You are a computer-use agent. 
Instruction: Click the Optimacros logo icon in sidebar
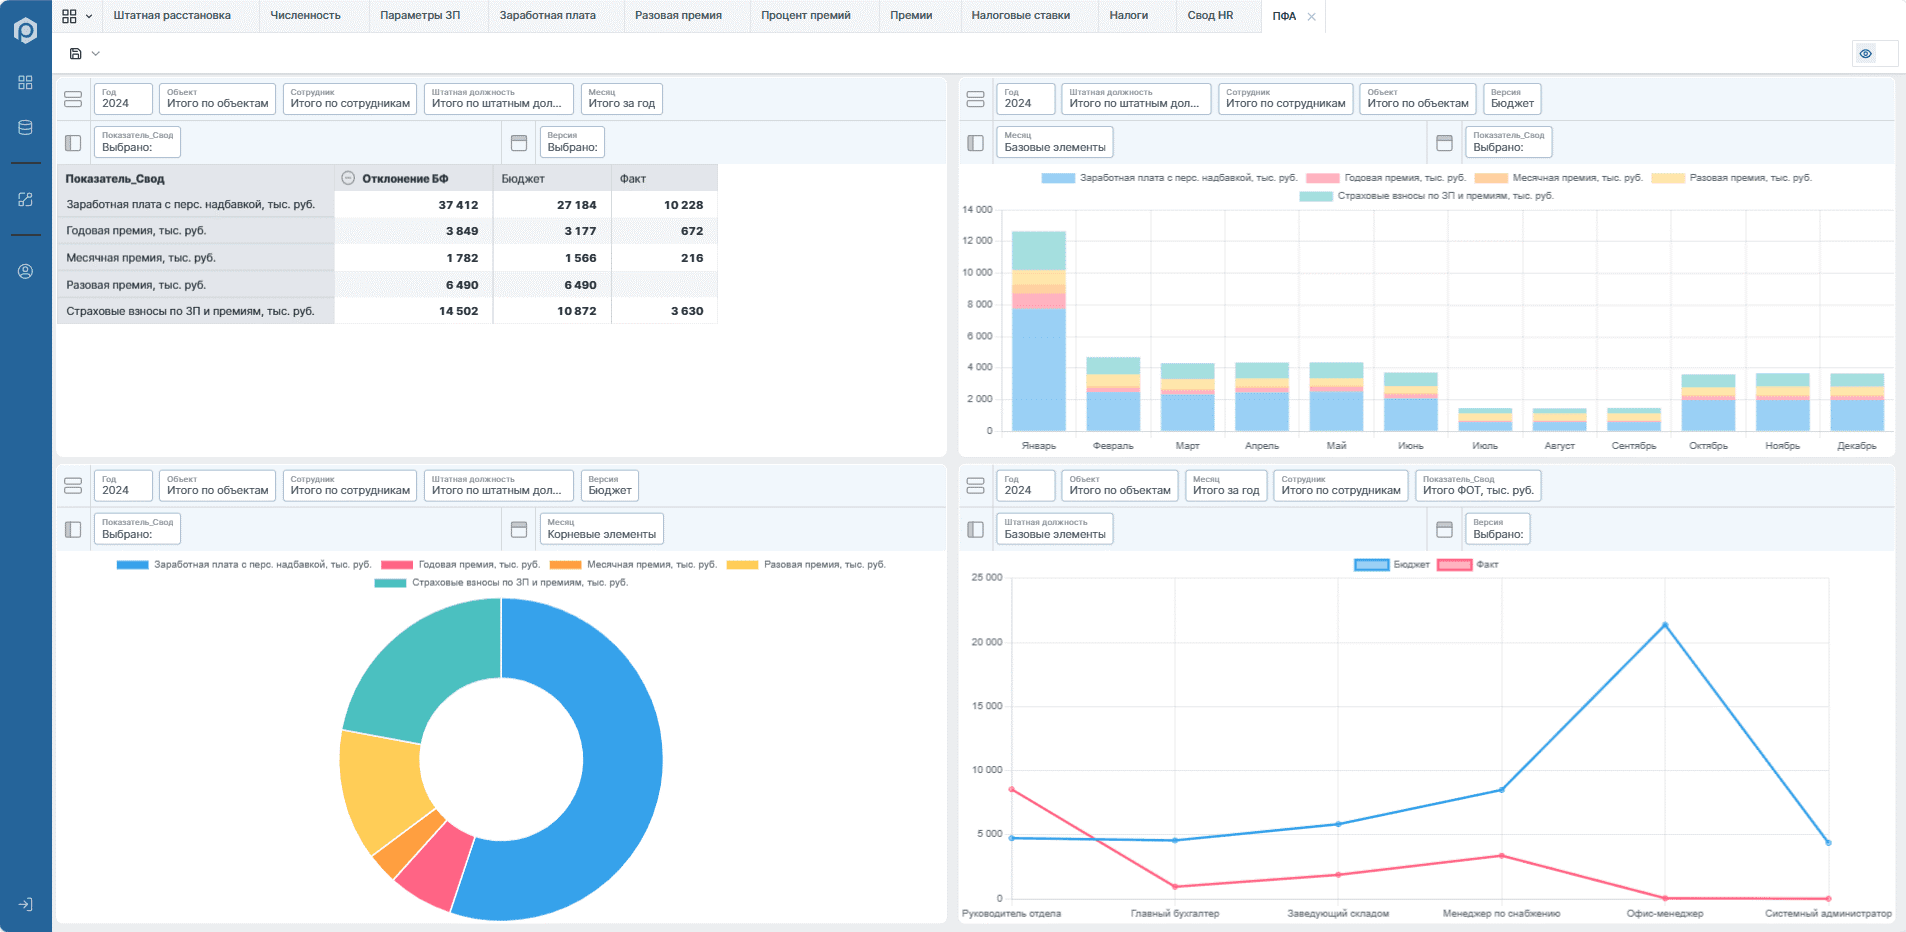pyautogui.click(x=26, y=31)
